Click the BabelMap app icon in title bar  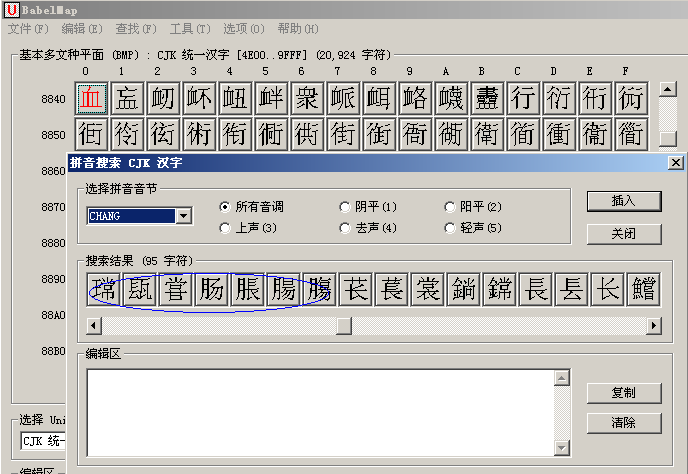[x=11, y=9]
